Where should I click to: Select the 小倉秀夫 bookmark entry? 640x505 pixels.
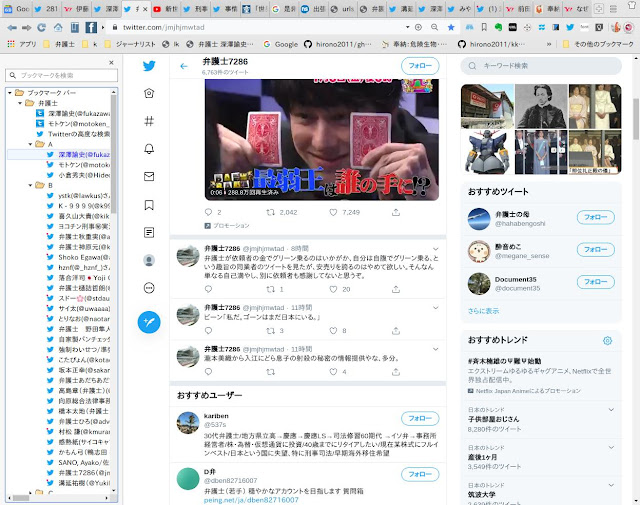click(x=80, y=175)
